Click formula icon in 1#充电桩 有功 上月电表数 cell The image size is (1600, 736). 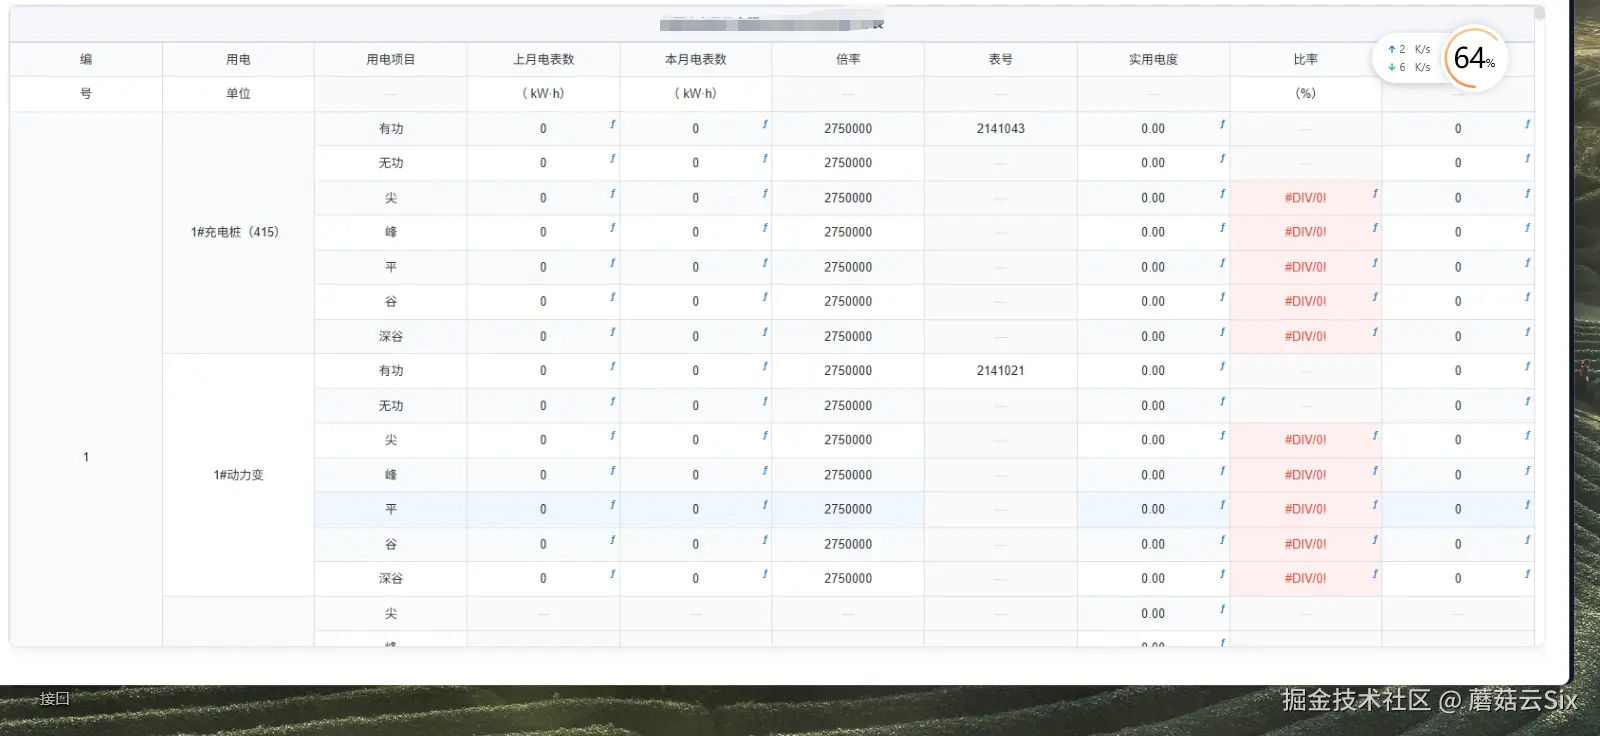612,124
